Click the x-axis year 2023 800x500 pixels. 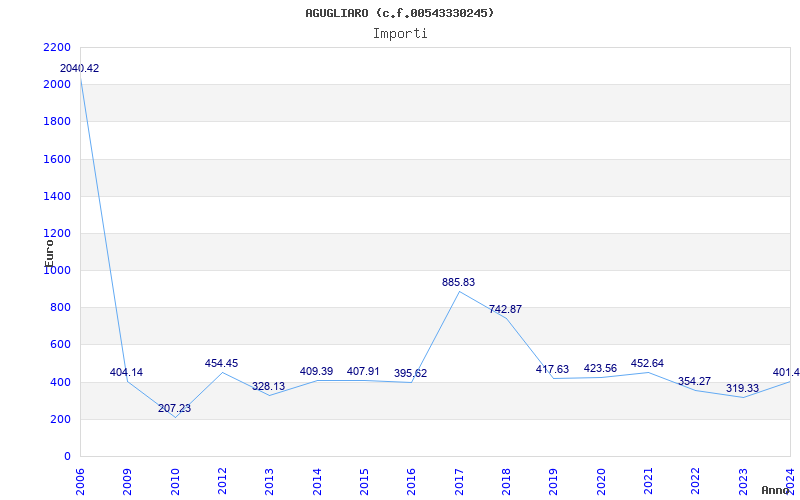[743, 482]
